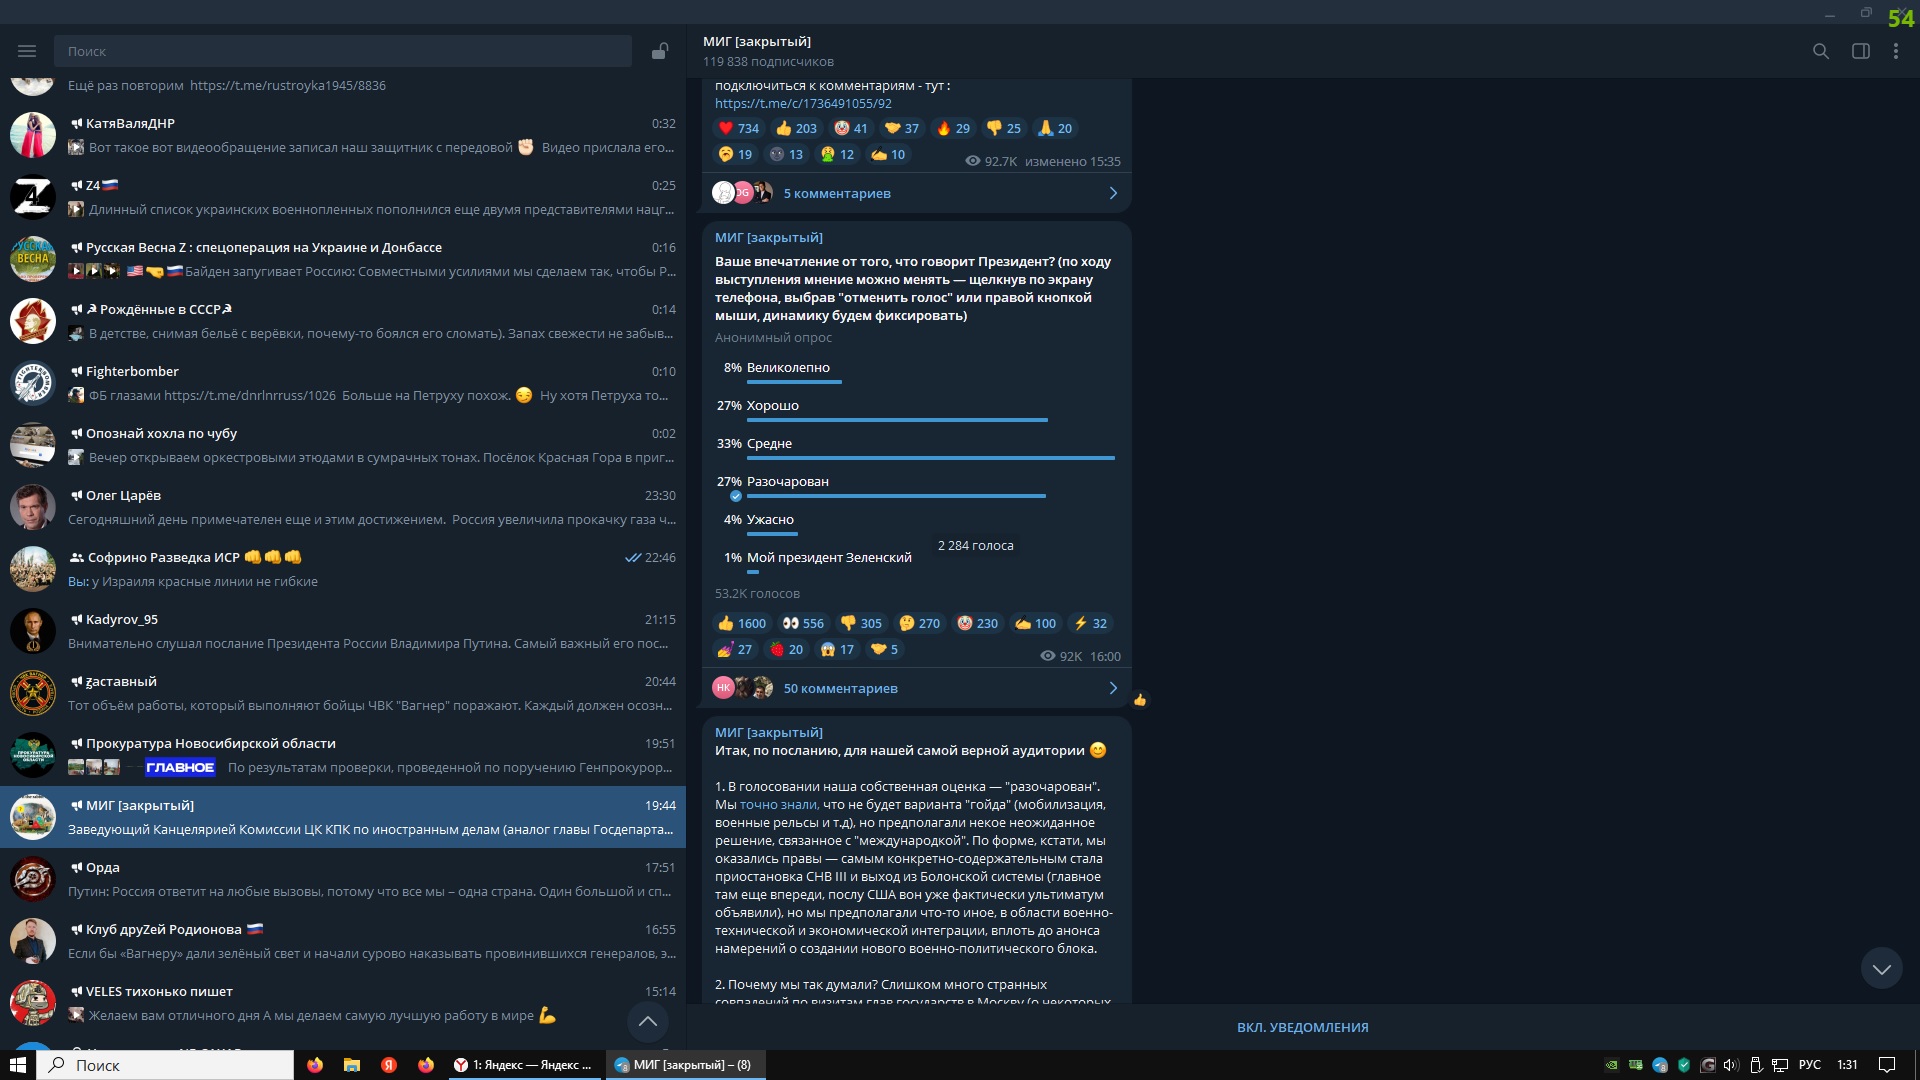Open the Z4 channel chat

[343, 197]
